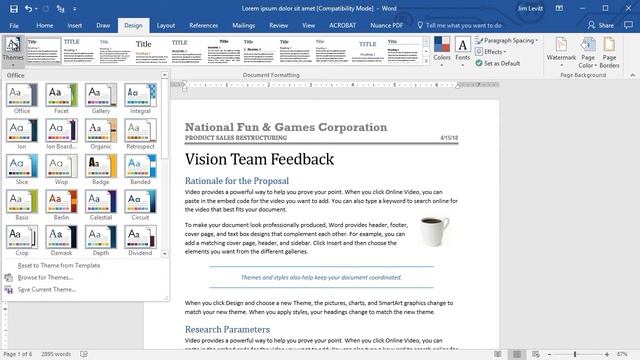Click Set as Default
This screenshot has width=640, height=360.
pyautogui.click(x=498, y=63)
